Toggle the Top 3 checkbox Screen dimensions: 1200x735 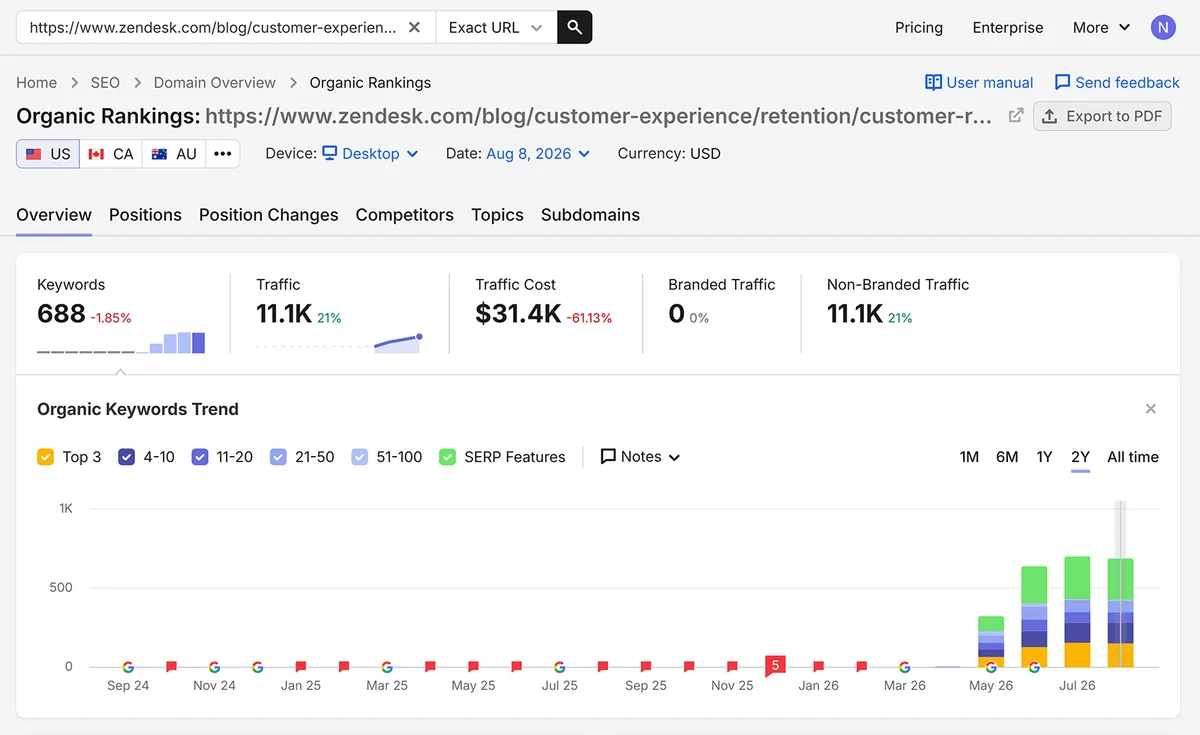[x=45, y=457]
